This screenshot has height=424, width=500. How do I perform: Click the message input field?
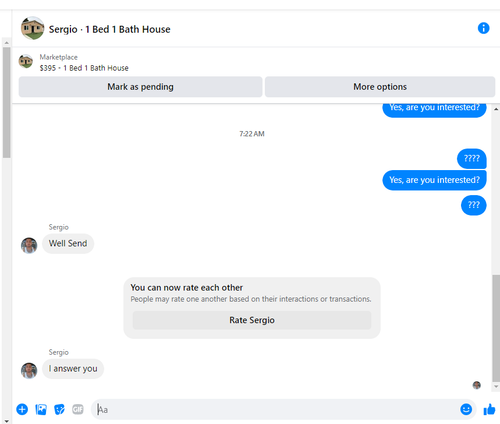pyautogui.click(x=283, y=409)
